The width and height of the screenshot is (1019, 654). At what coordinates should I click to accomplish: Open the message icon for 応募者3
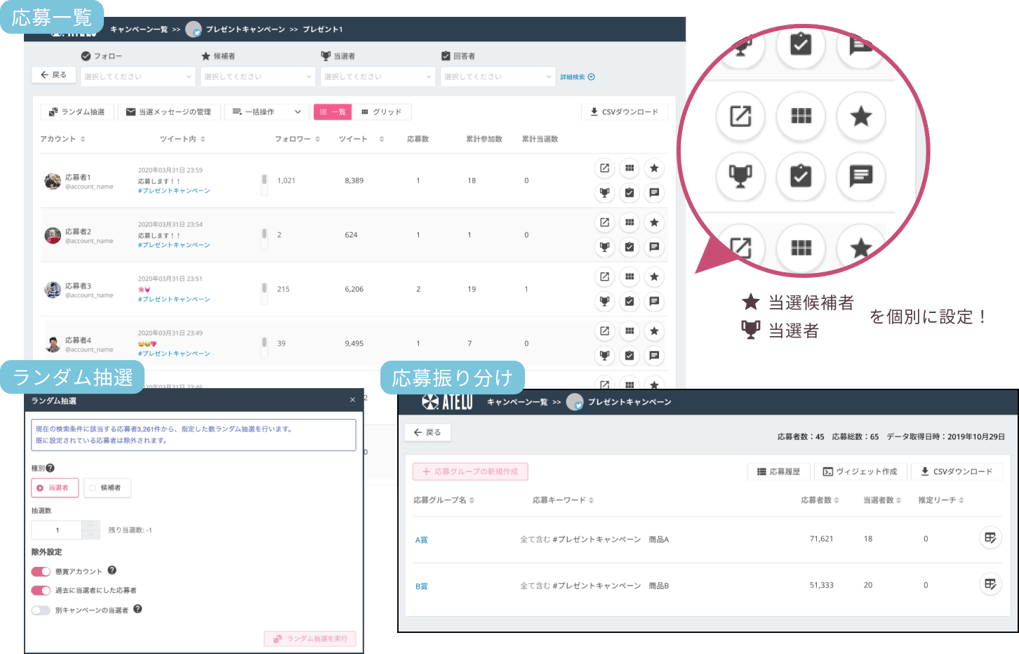point(654,301)
